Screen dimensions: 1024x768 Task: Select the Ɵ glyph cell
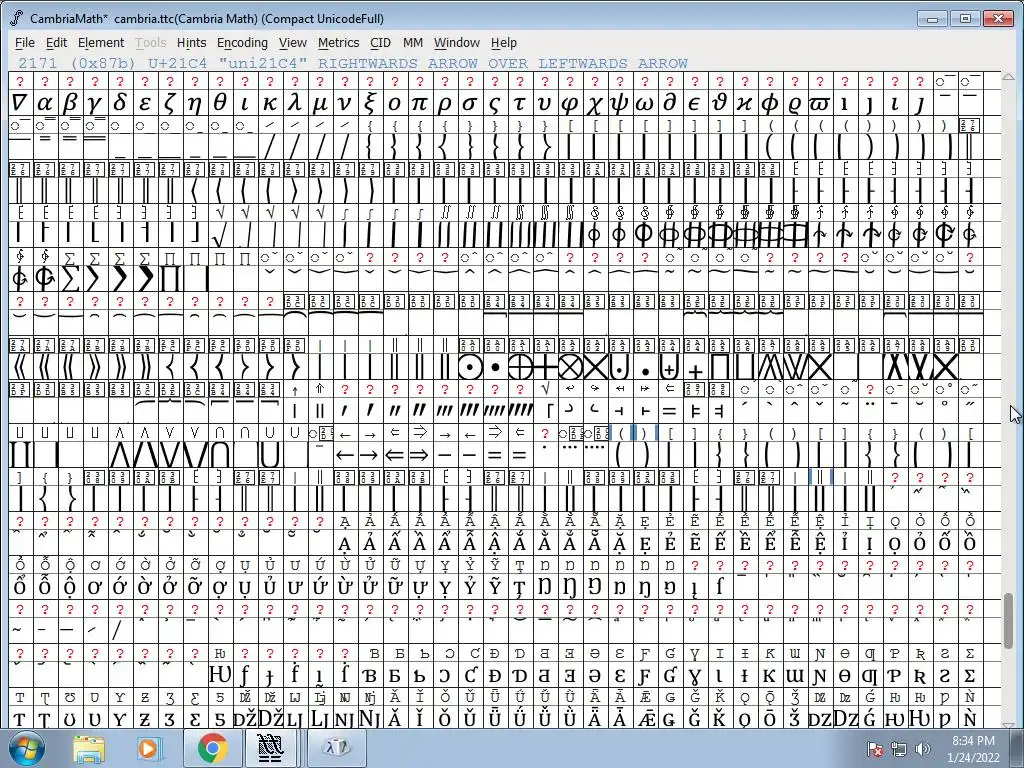(x=845, y=675)
